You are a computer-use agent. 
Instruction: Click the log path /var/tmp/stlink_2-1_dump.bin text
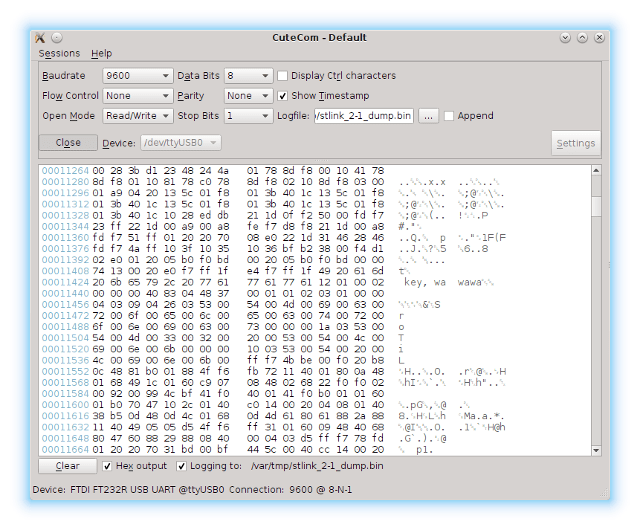point(318,466)
